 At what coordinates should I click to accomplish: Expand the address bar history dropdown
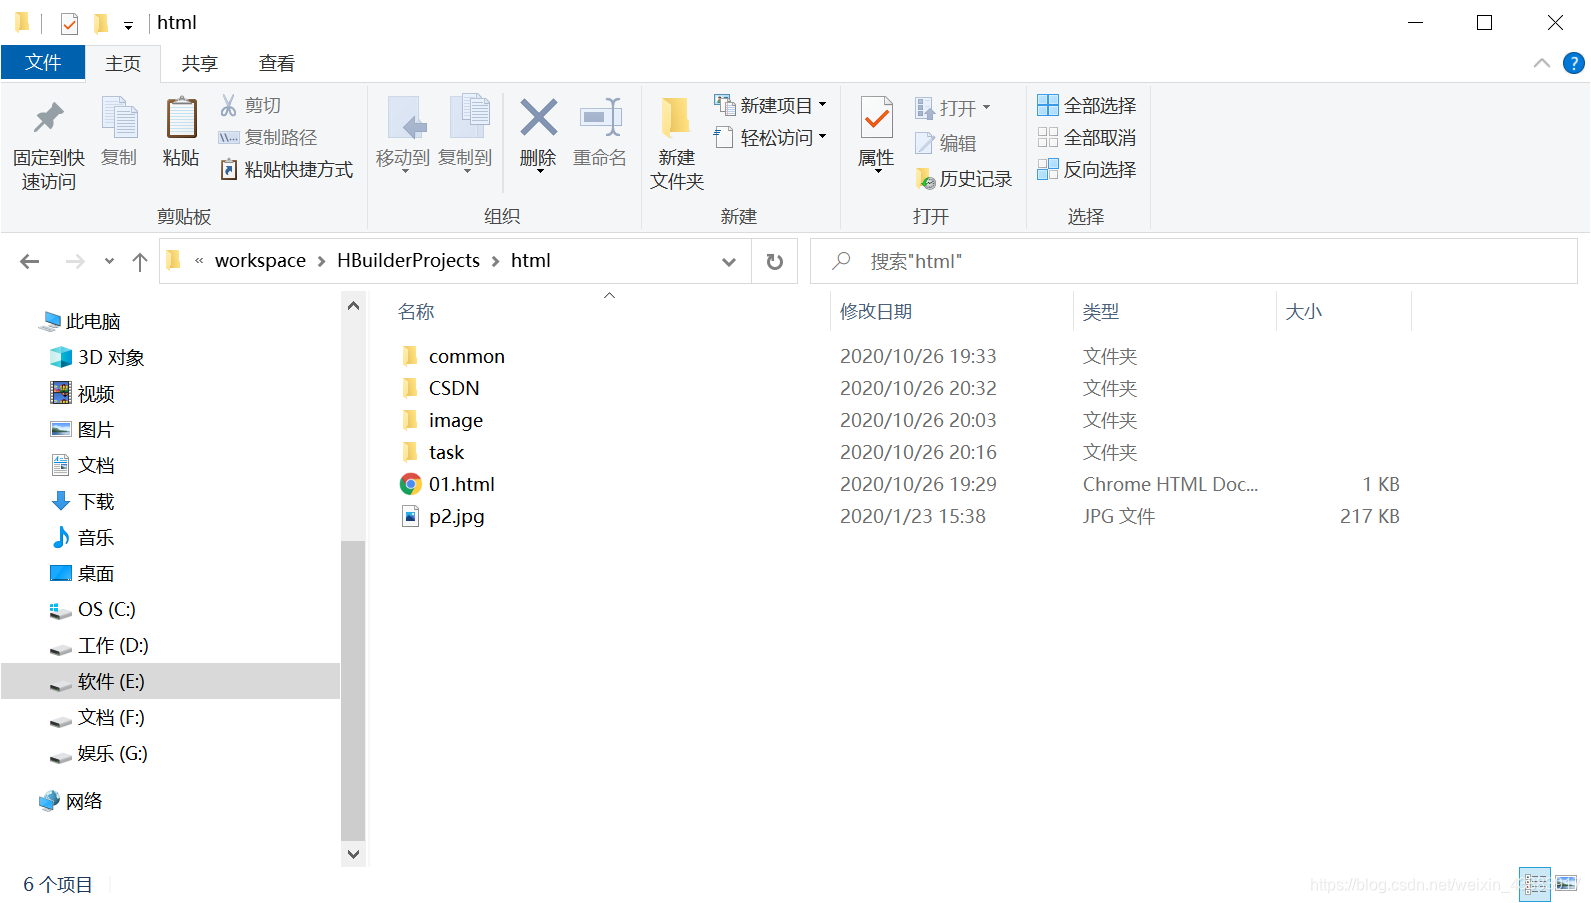(729, 261)
